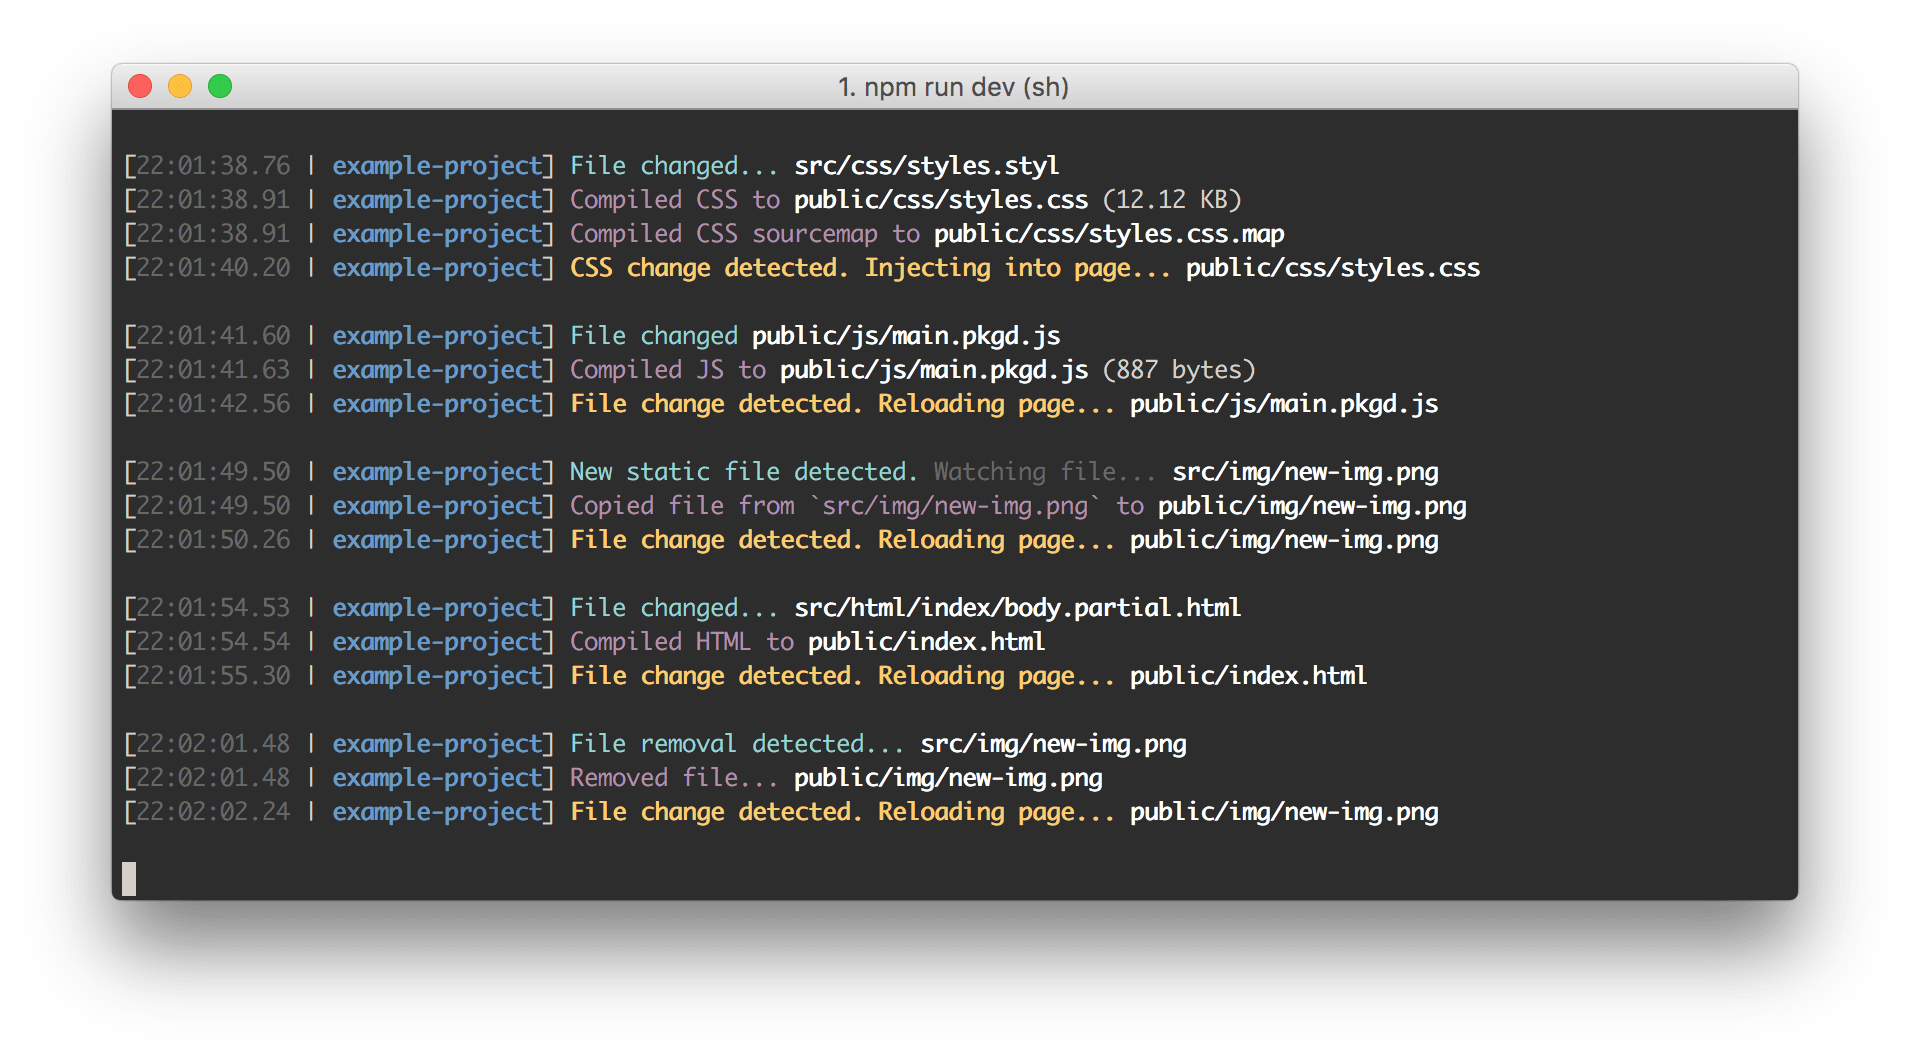Click 'public/index.html' in the Compiled HTML line
1910x1060 pixels.
click(x=926, y=642)
